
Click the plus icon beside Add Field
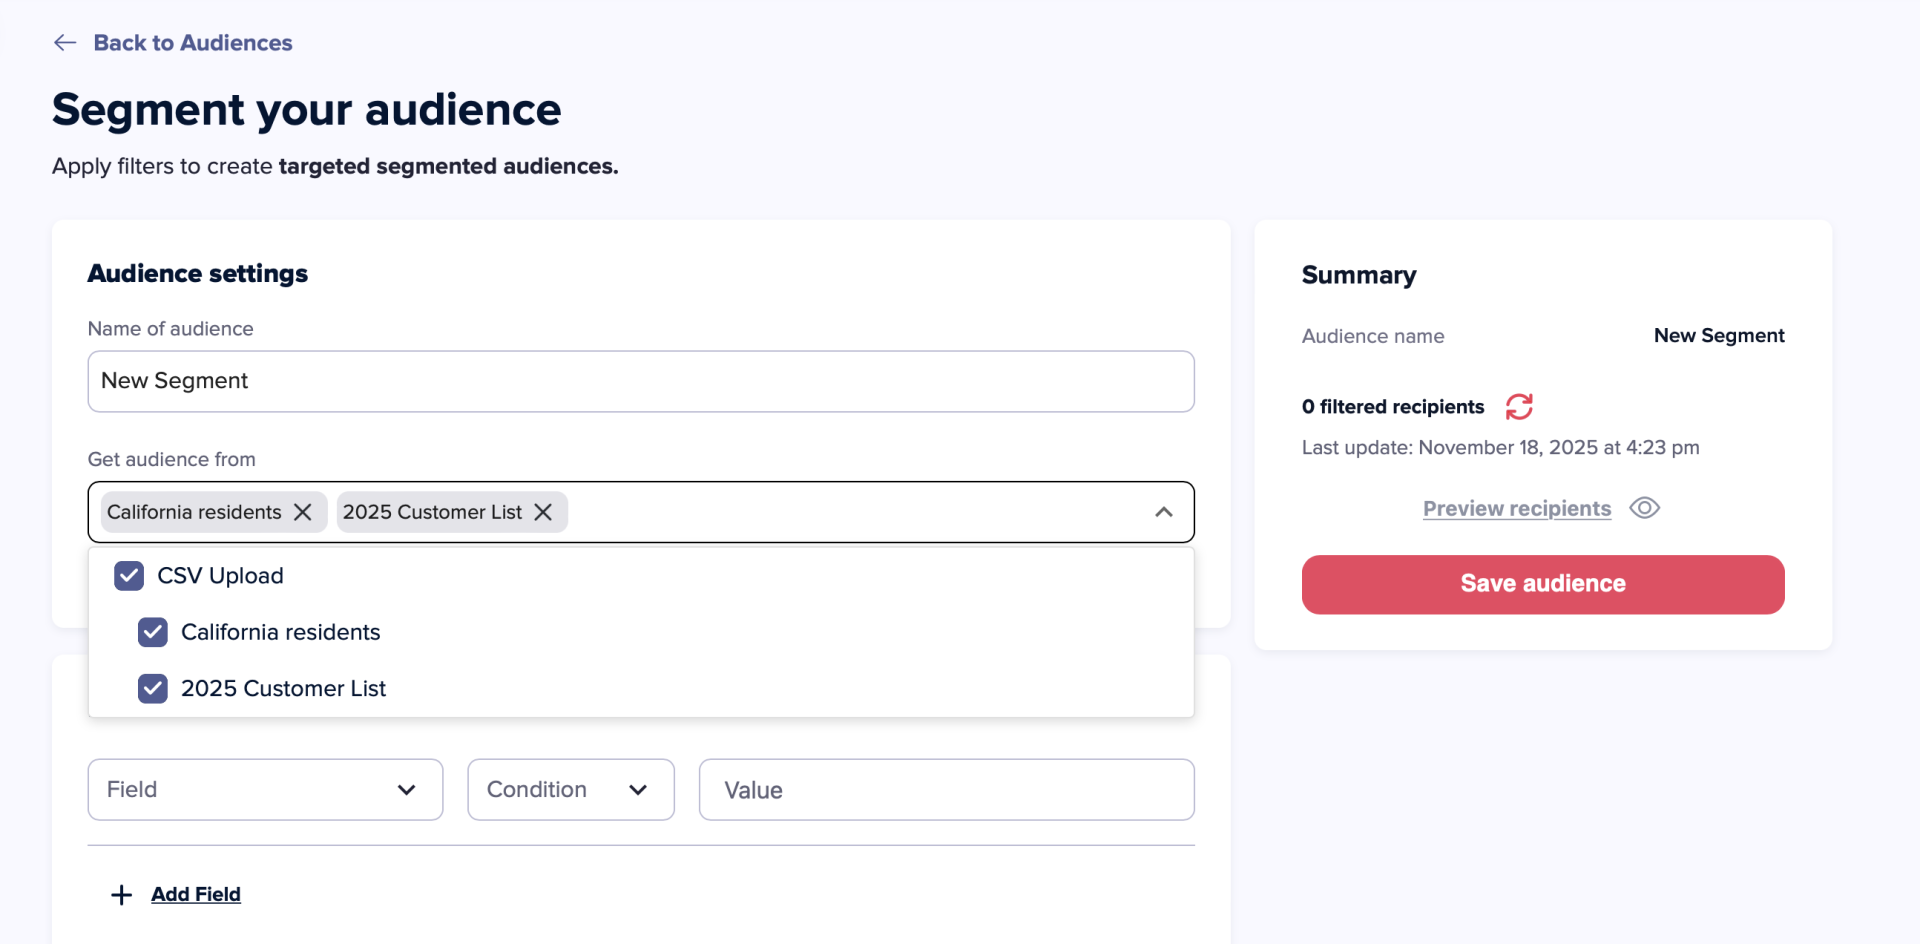(121, 895)
